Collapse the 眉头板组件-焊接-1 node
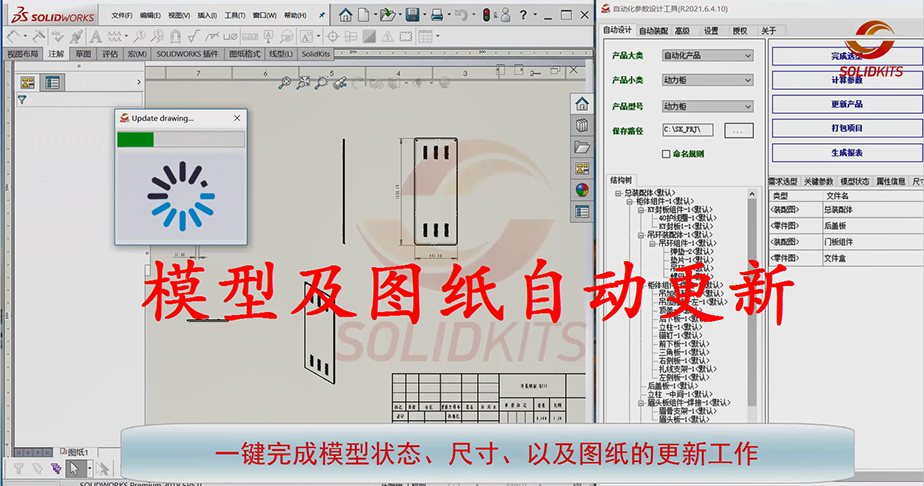 click(641, 404)
